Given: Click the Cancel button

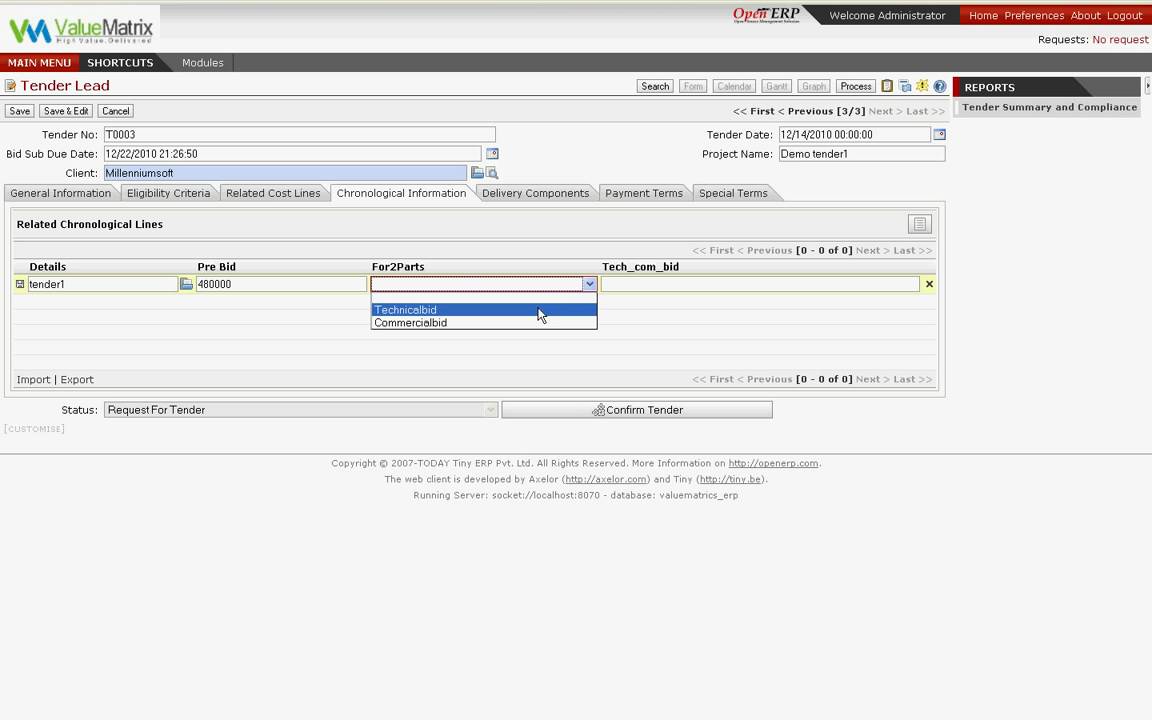Looking at the screenshot, I should pos(115,111).
